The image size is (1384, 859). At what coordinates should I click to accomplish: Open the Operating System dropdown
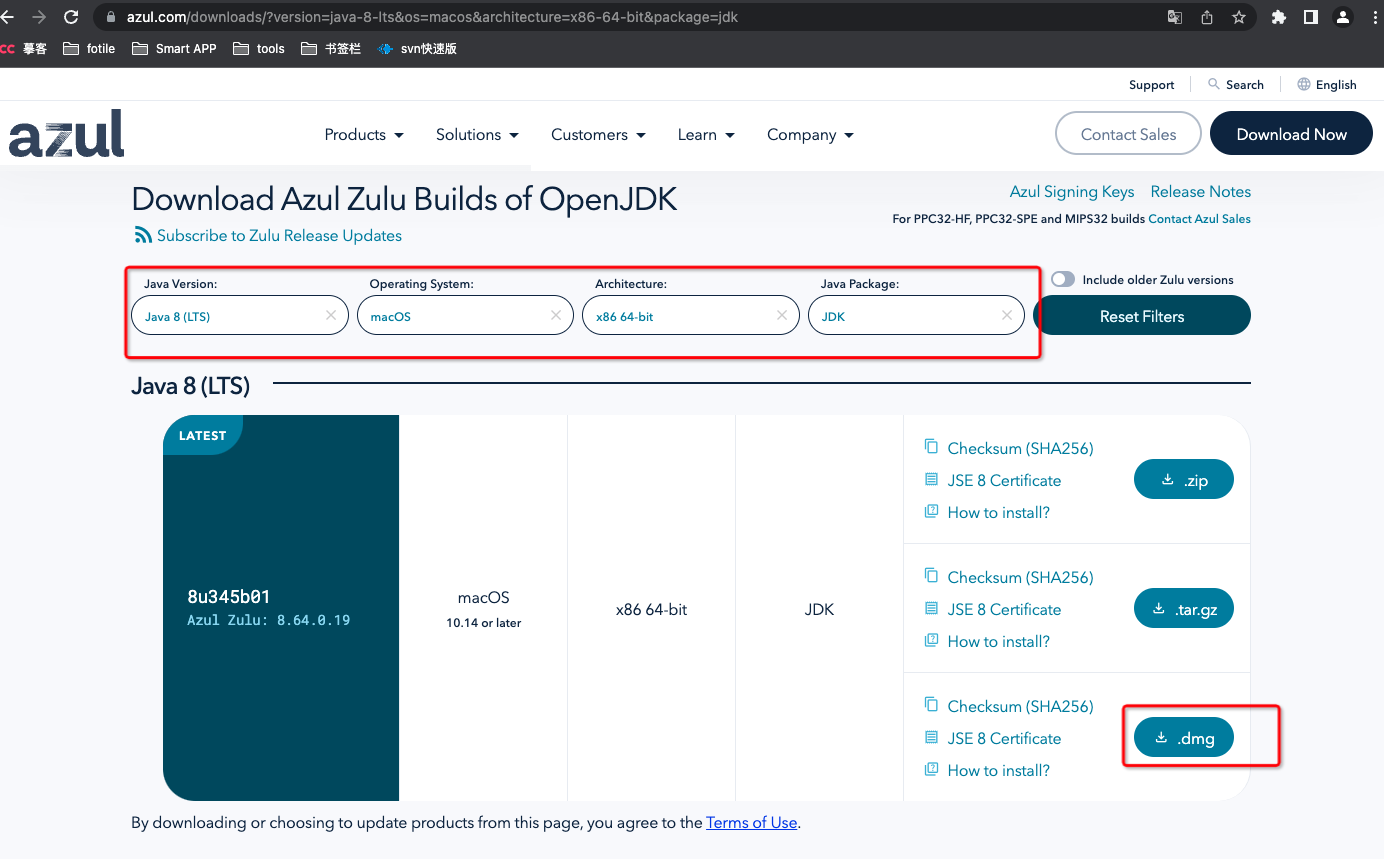[465, 315]
